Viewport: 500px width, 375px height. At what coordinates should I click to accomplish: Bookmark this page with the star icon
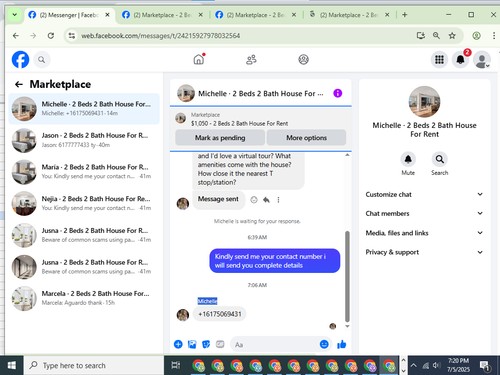coord(452,36)
